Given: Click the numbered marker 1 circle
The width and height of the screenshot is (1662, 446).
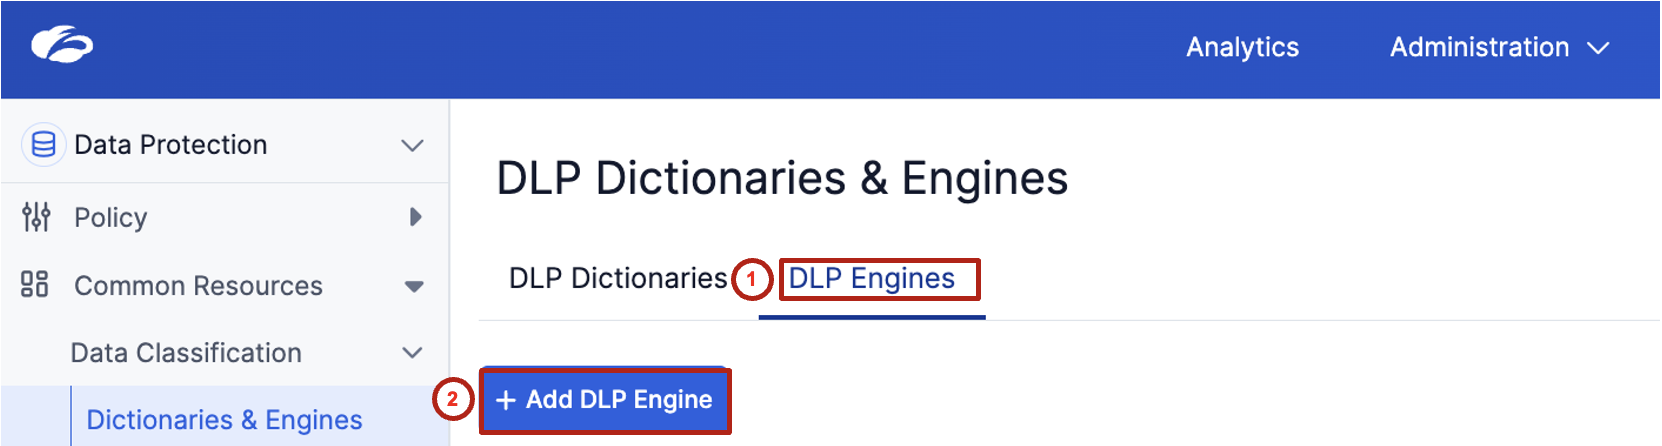Looking at the screenshot, I should tap(752, 280).
